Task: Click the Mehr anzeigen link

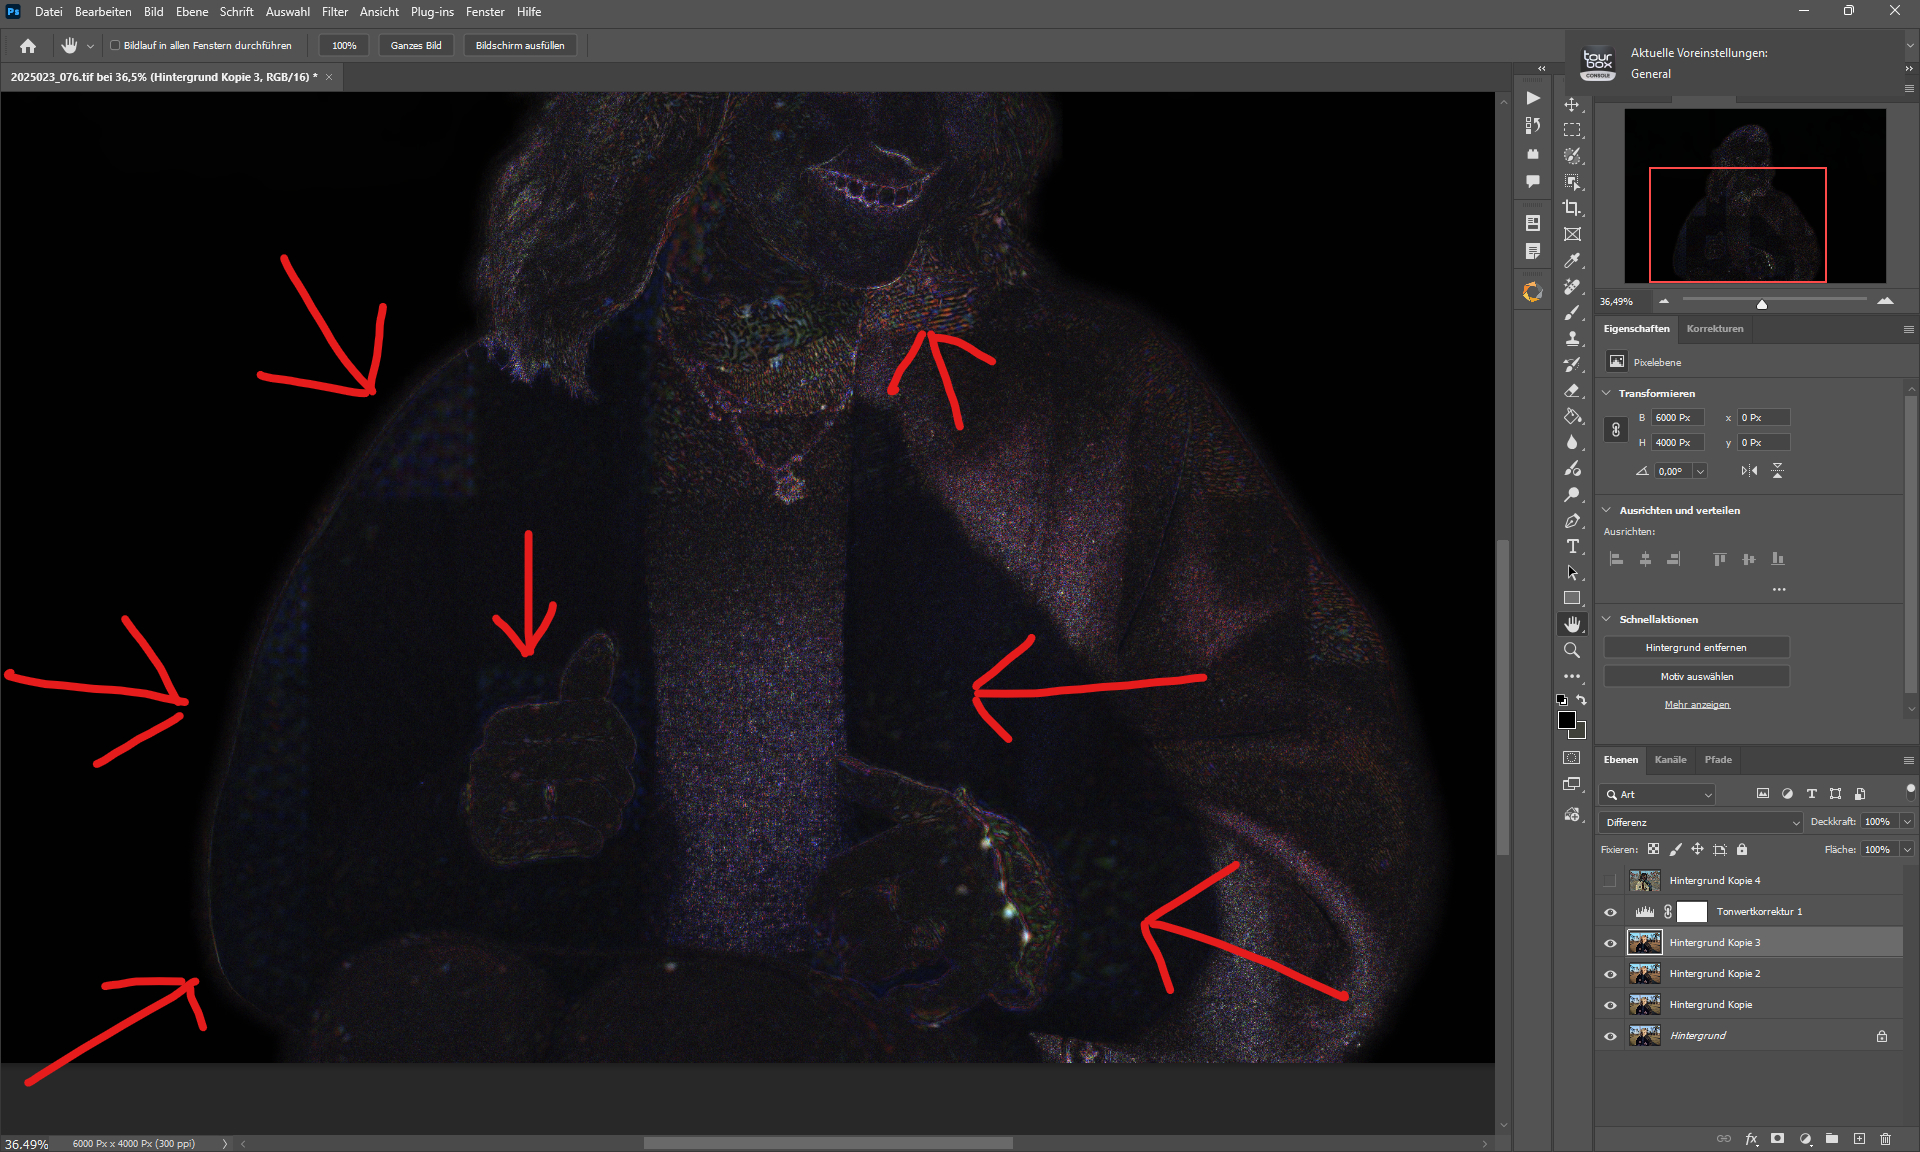Action: (1696, 705)
